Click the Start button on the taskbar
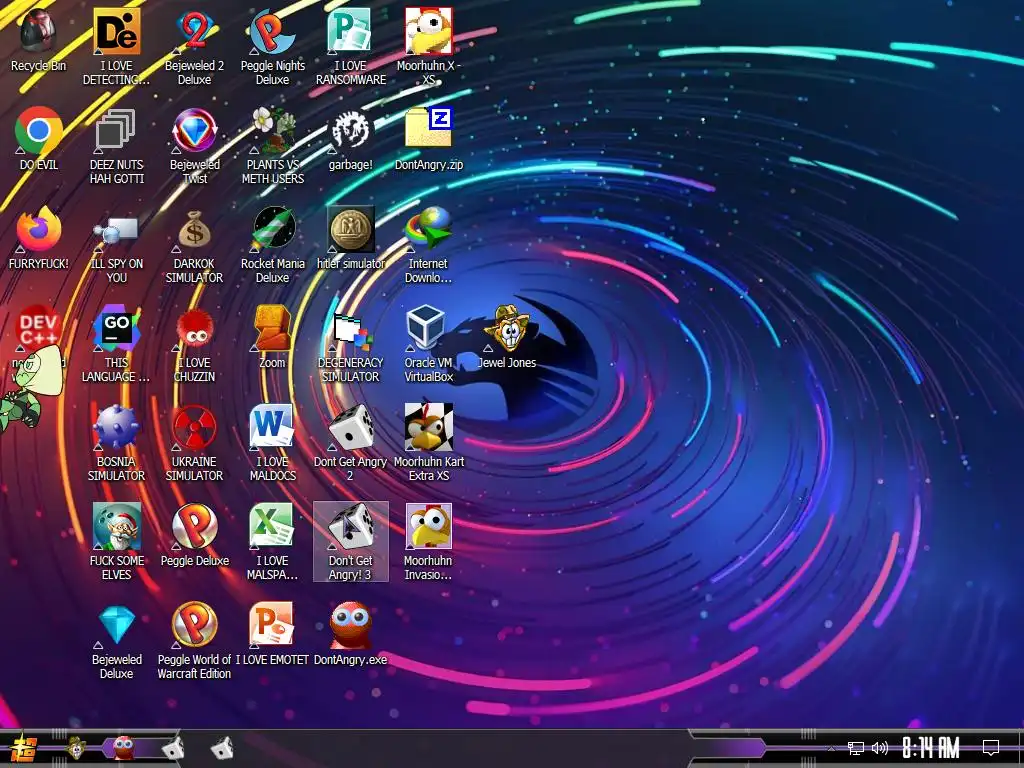 23,749
